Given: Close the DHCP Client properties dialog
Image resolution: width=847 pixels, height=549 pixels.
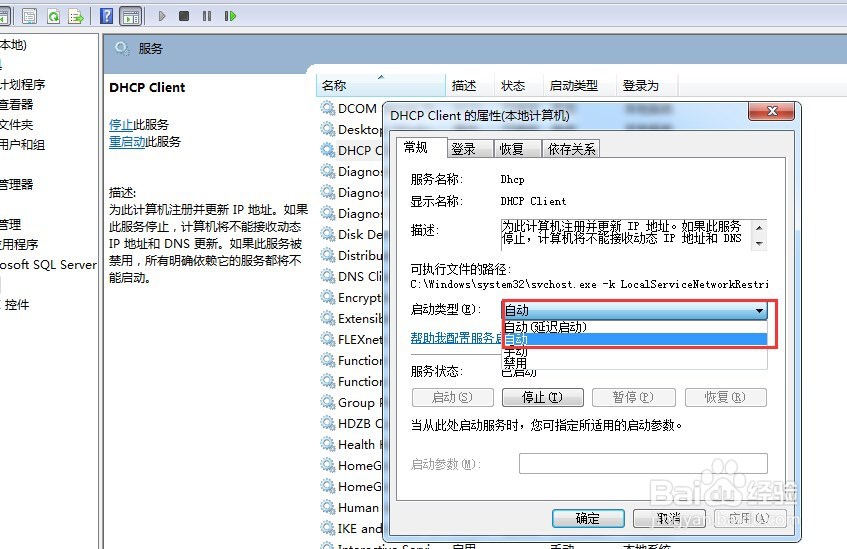Looking at the screenshot, I should (771, 111).
